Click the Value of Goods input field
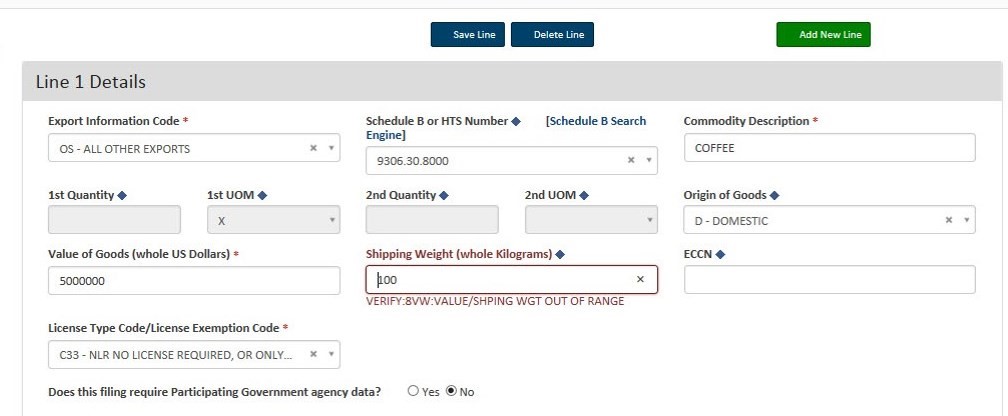The width and height of the screenshot is (1008, 416). click(x=194, y=281)
